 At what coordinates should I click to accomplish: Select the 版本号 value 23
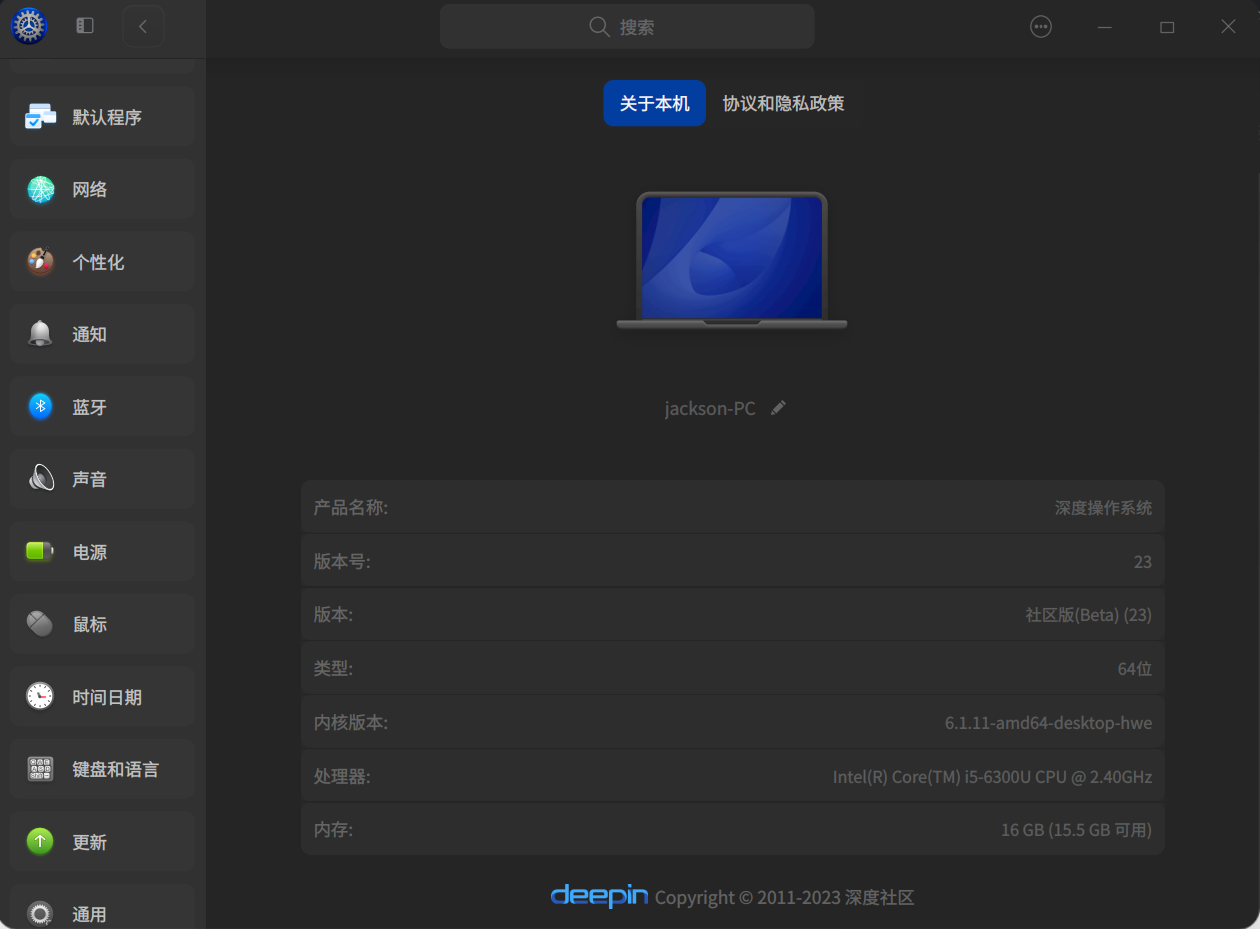click(x=1143, y=561)
